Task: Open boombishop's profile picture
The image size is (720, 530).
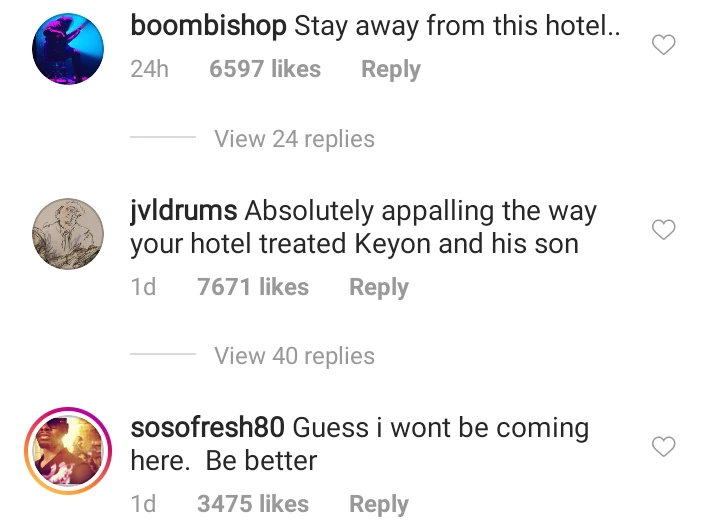Action: tap(68, 49)
